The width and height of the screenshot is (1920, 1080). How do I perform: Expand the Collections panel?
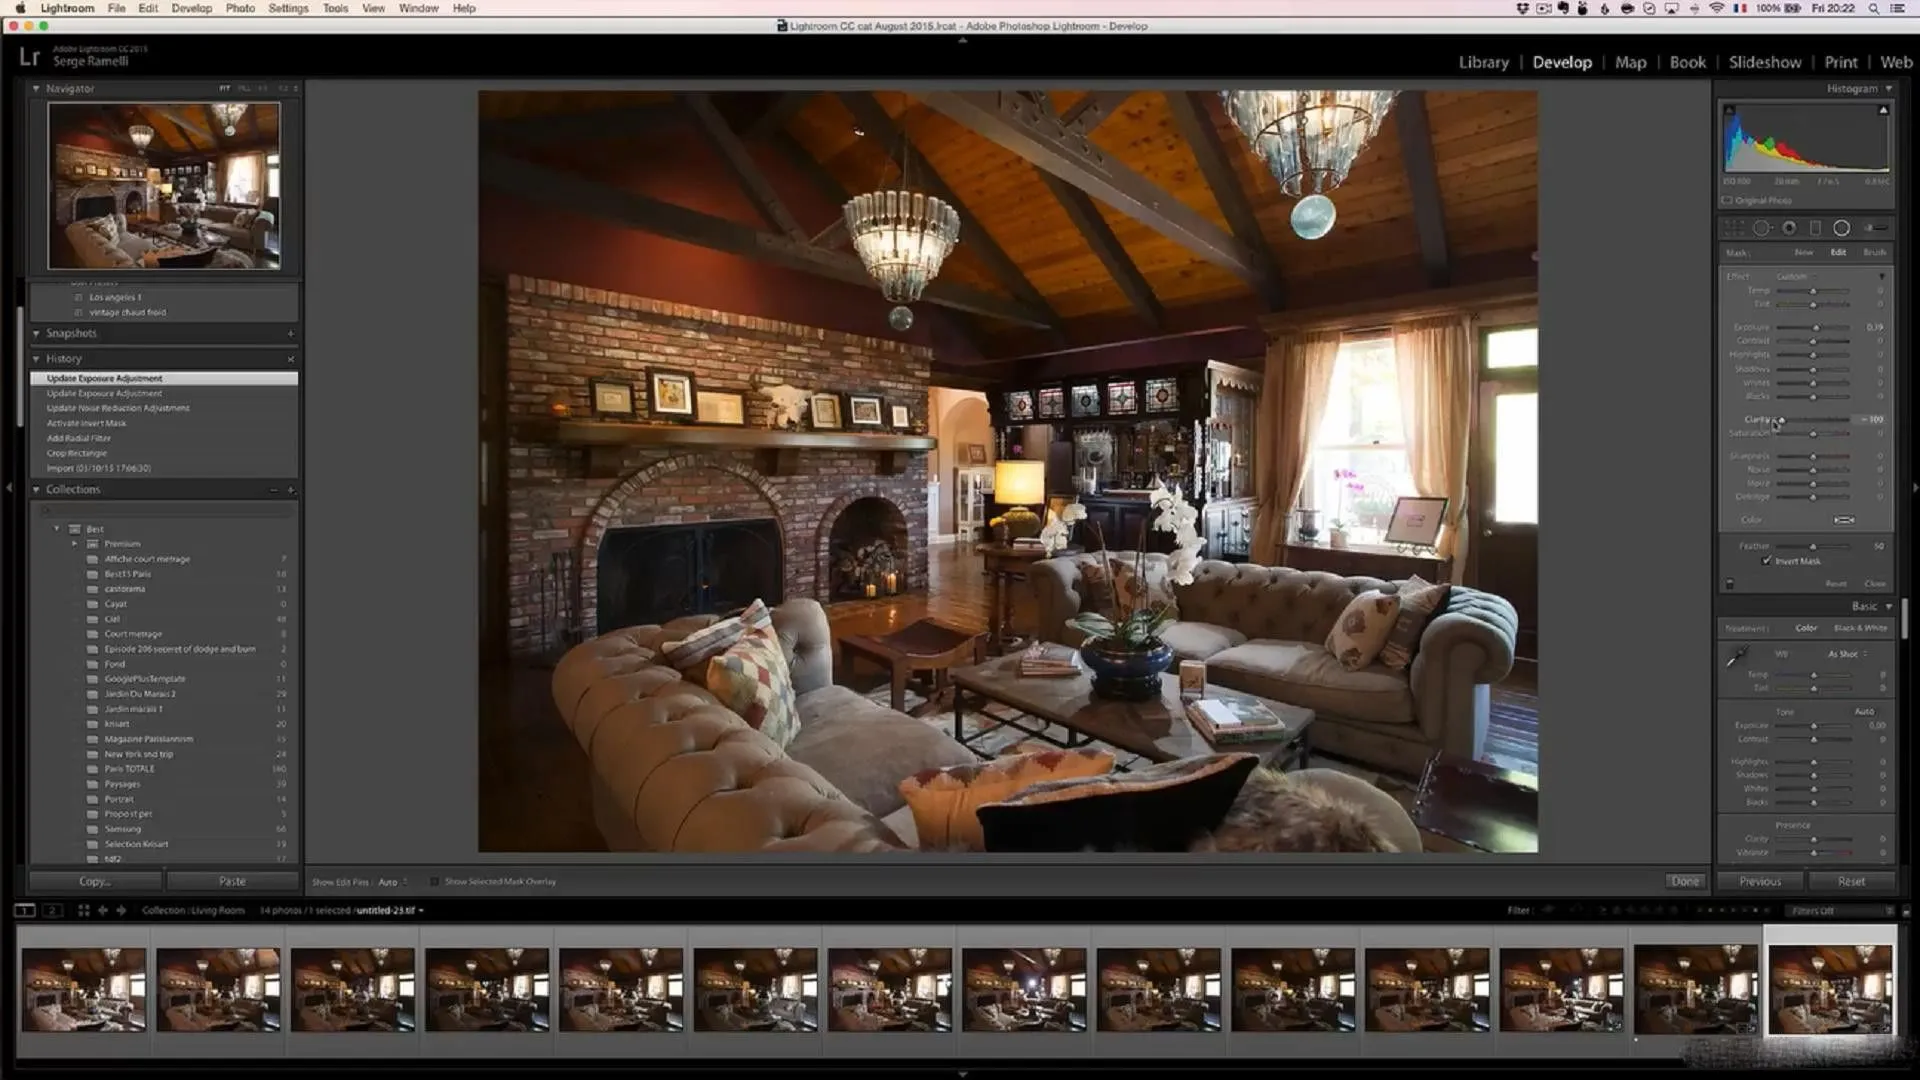point(36,489)
